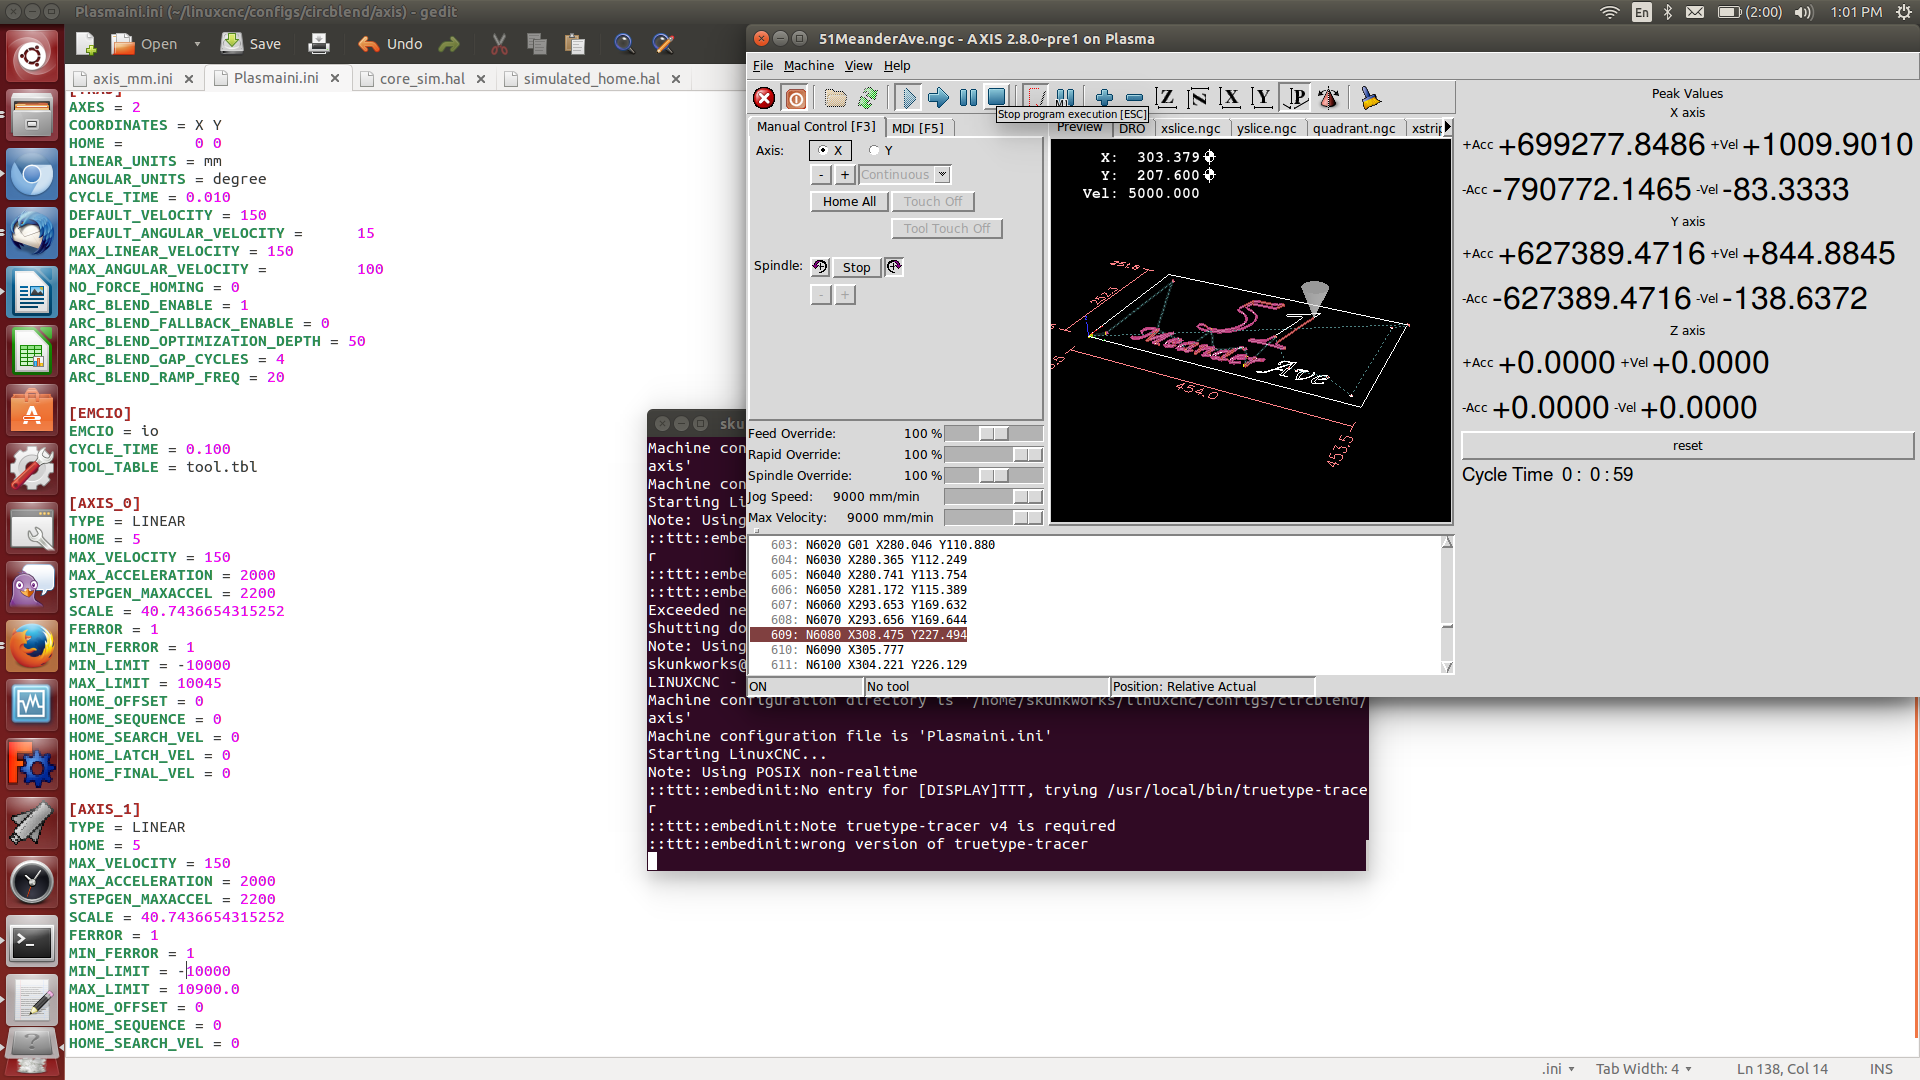Click the rotate view cone icon

tap(1329, 98)
